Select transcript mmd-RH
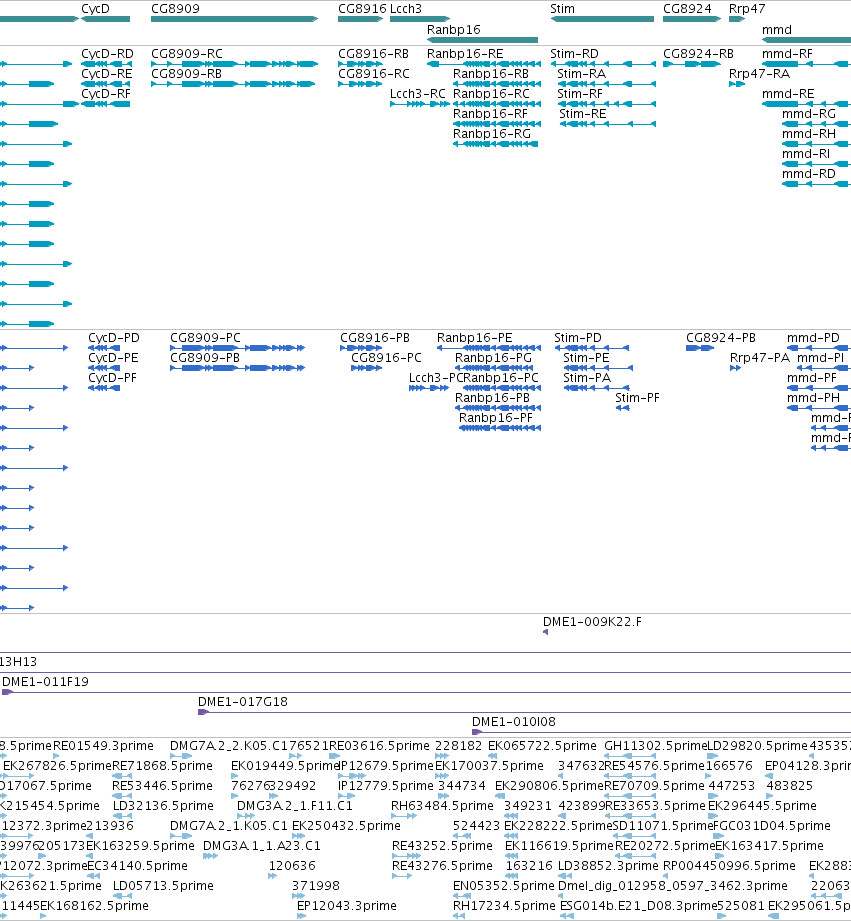The width and height of the screenshot is (851, 921). pyautogui.click(x=816, y=144)
